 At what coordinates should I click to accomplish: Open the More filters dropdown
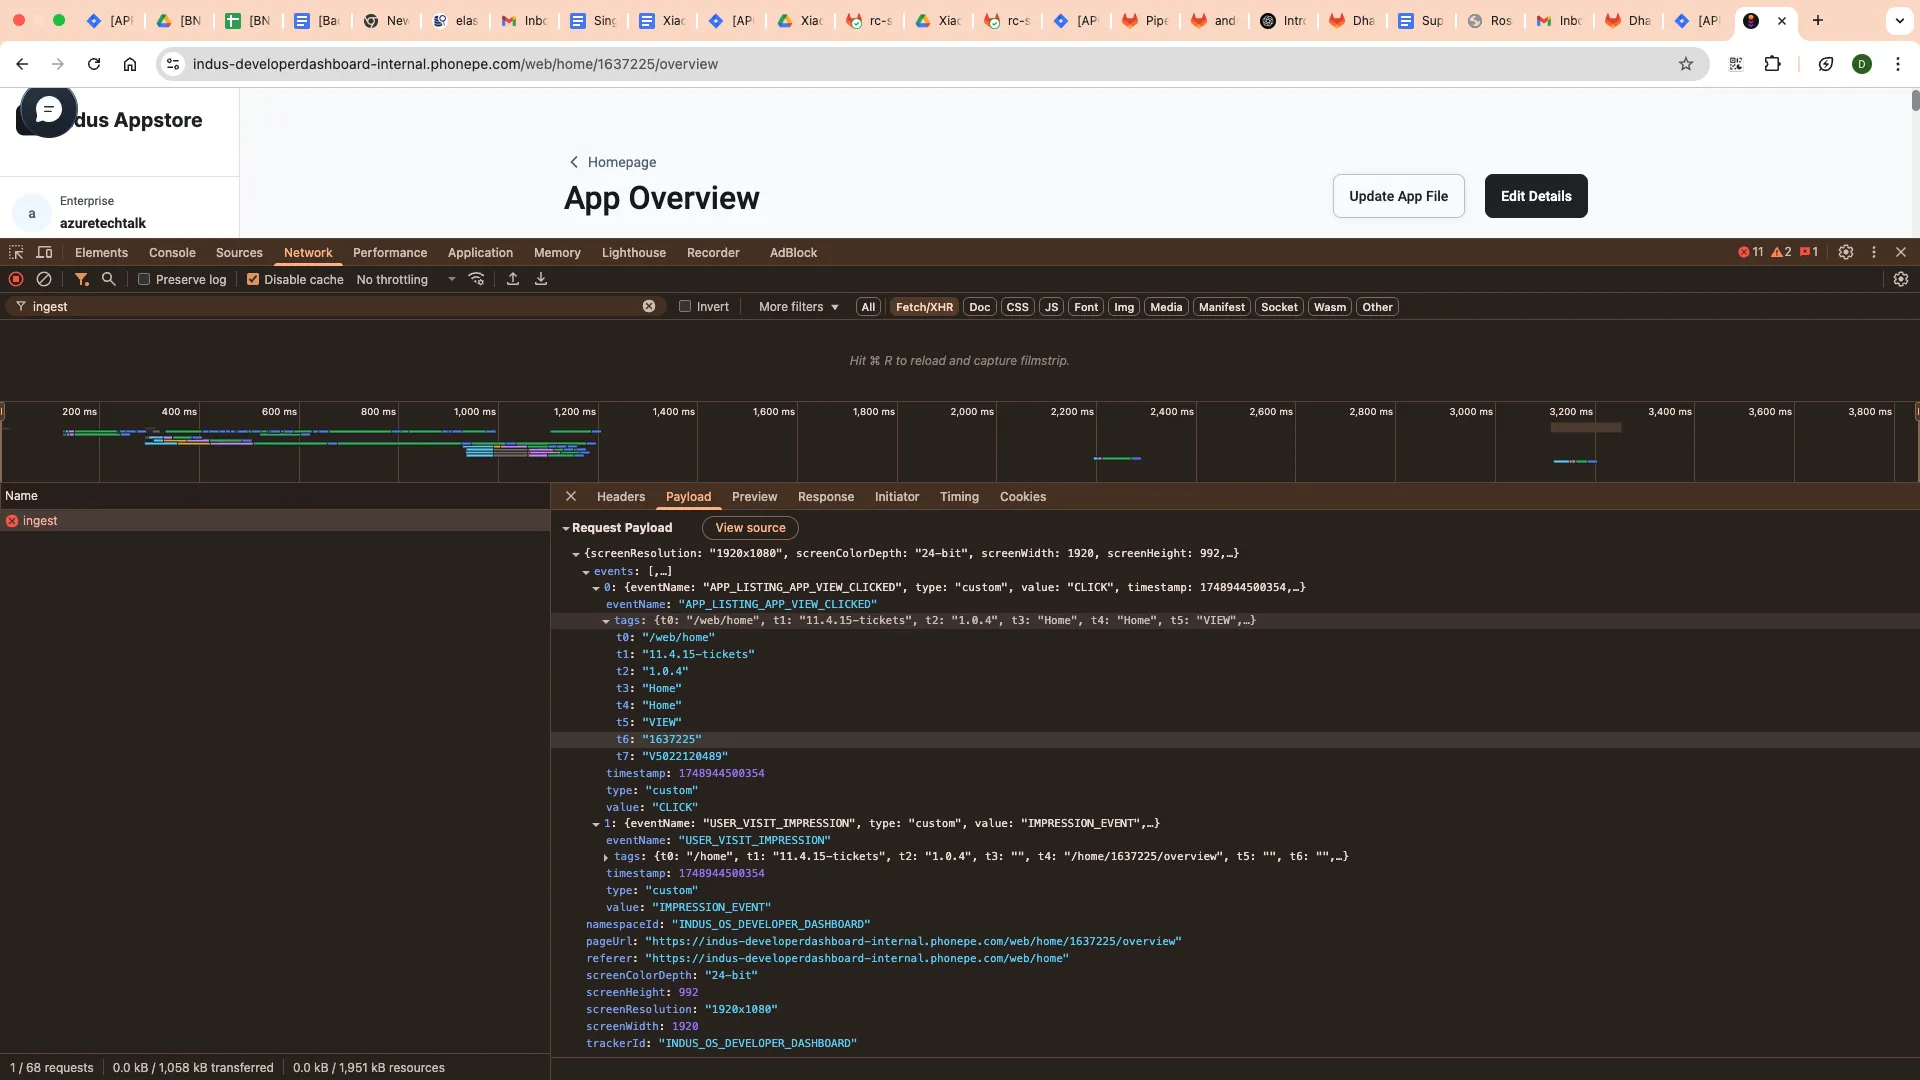click(798, 307)
